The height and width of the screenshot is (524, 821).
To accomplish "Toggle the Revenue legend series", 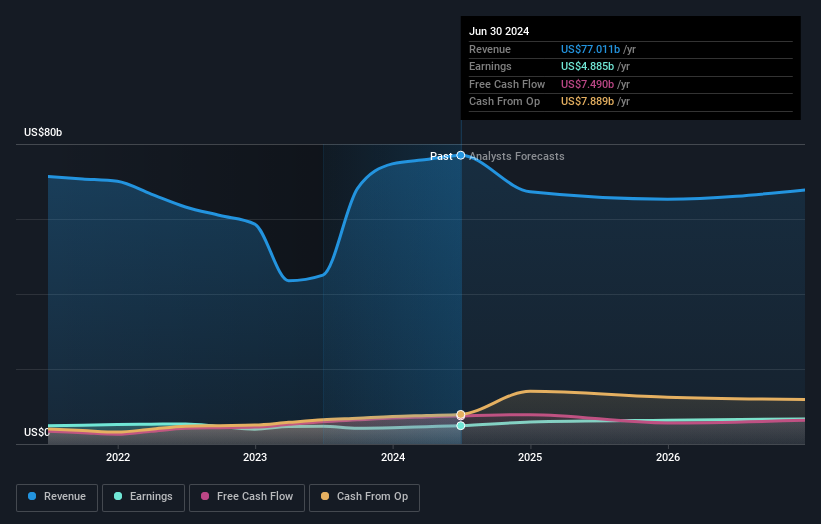I will pos(57,497).
